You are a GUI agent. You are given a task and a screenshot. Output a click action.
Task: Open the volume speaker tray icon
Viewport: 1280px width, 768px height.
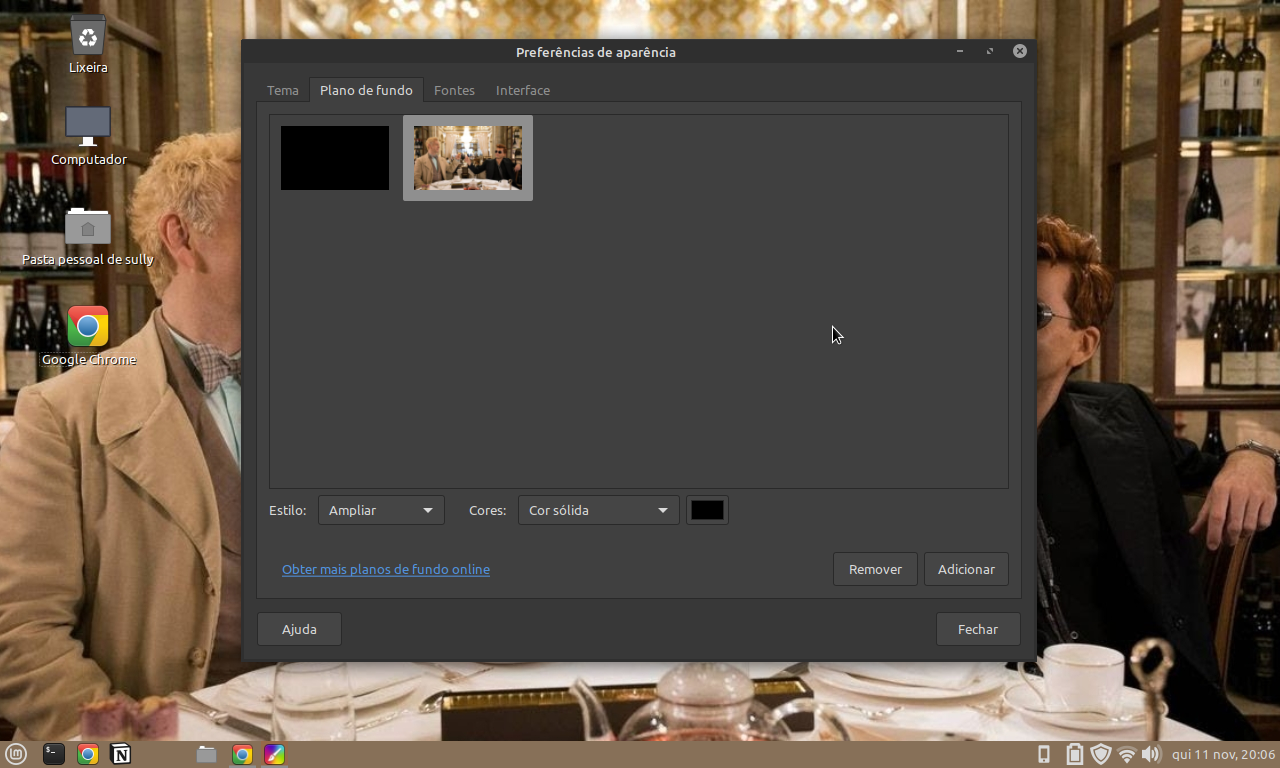tap(1151, 754)
